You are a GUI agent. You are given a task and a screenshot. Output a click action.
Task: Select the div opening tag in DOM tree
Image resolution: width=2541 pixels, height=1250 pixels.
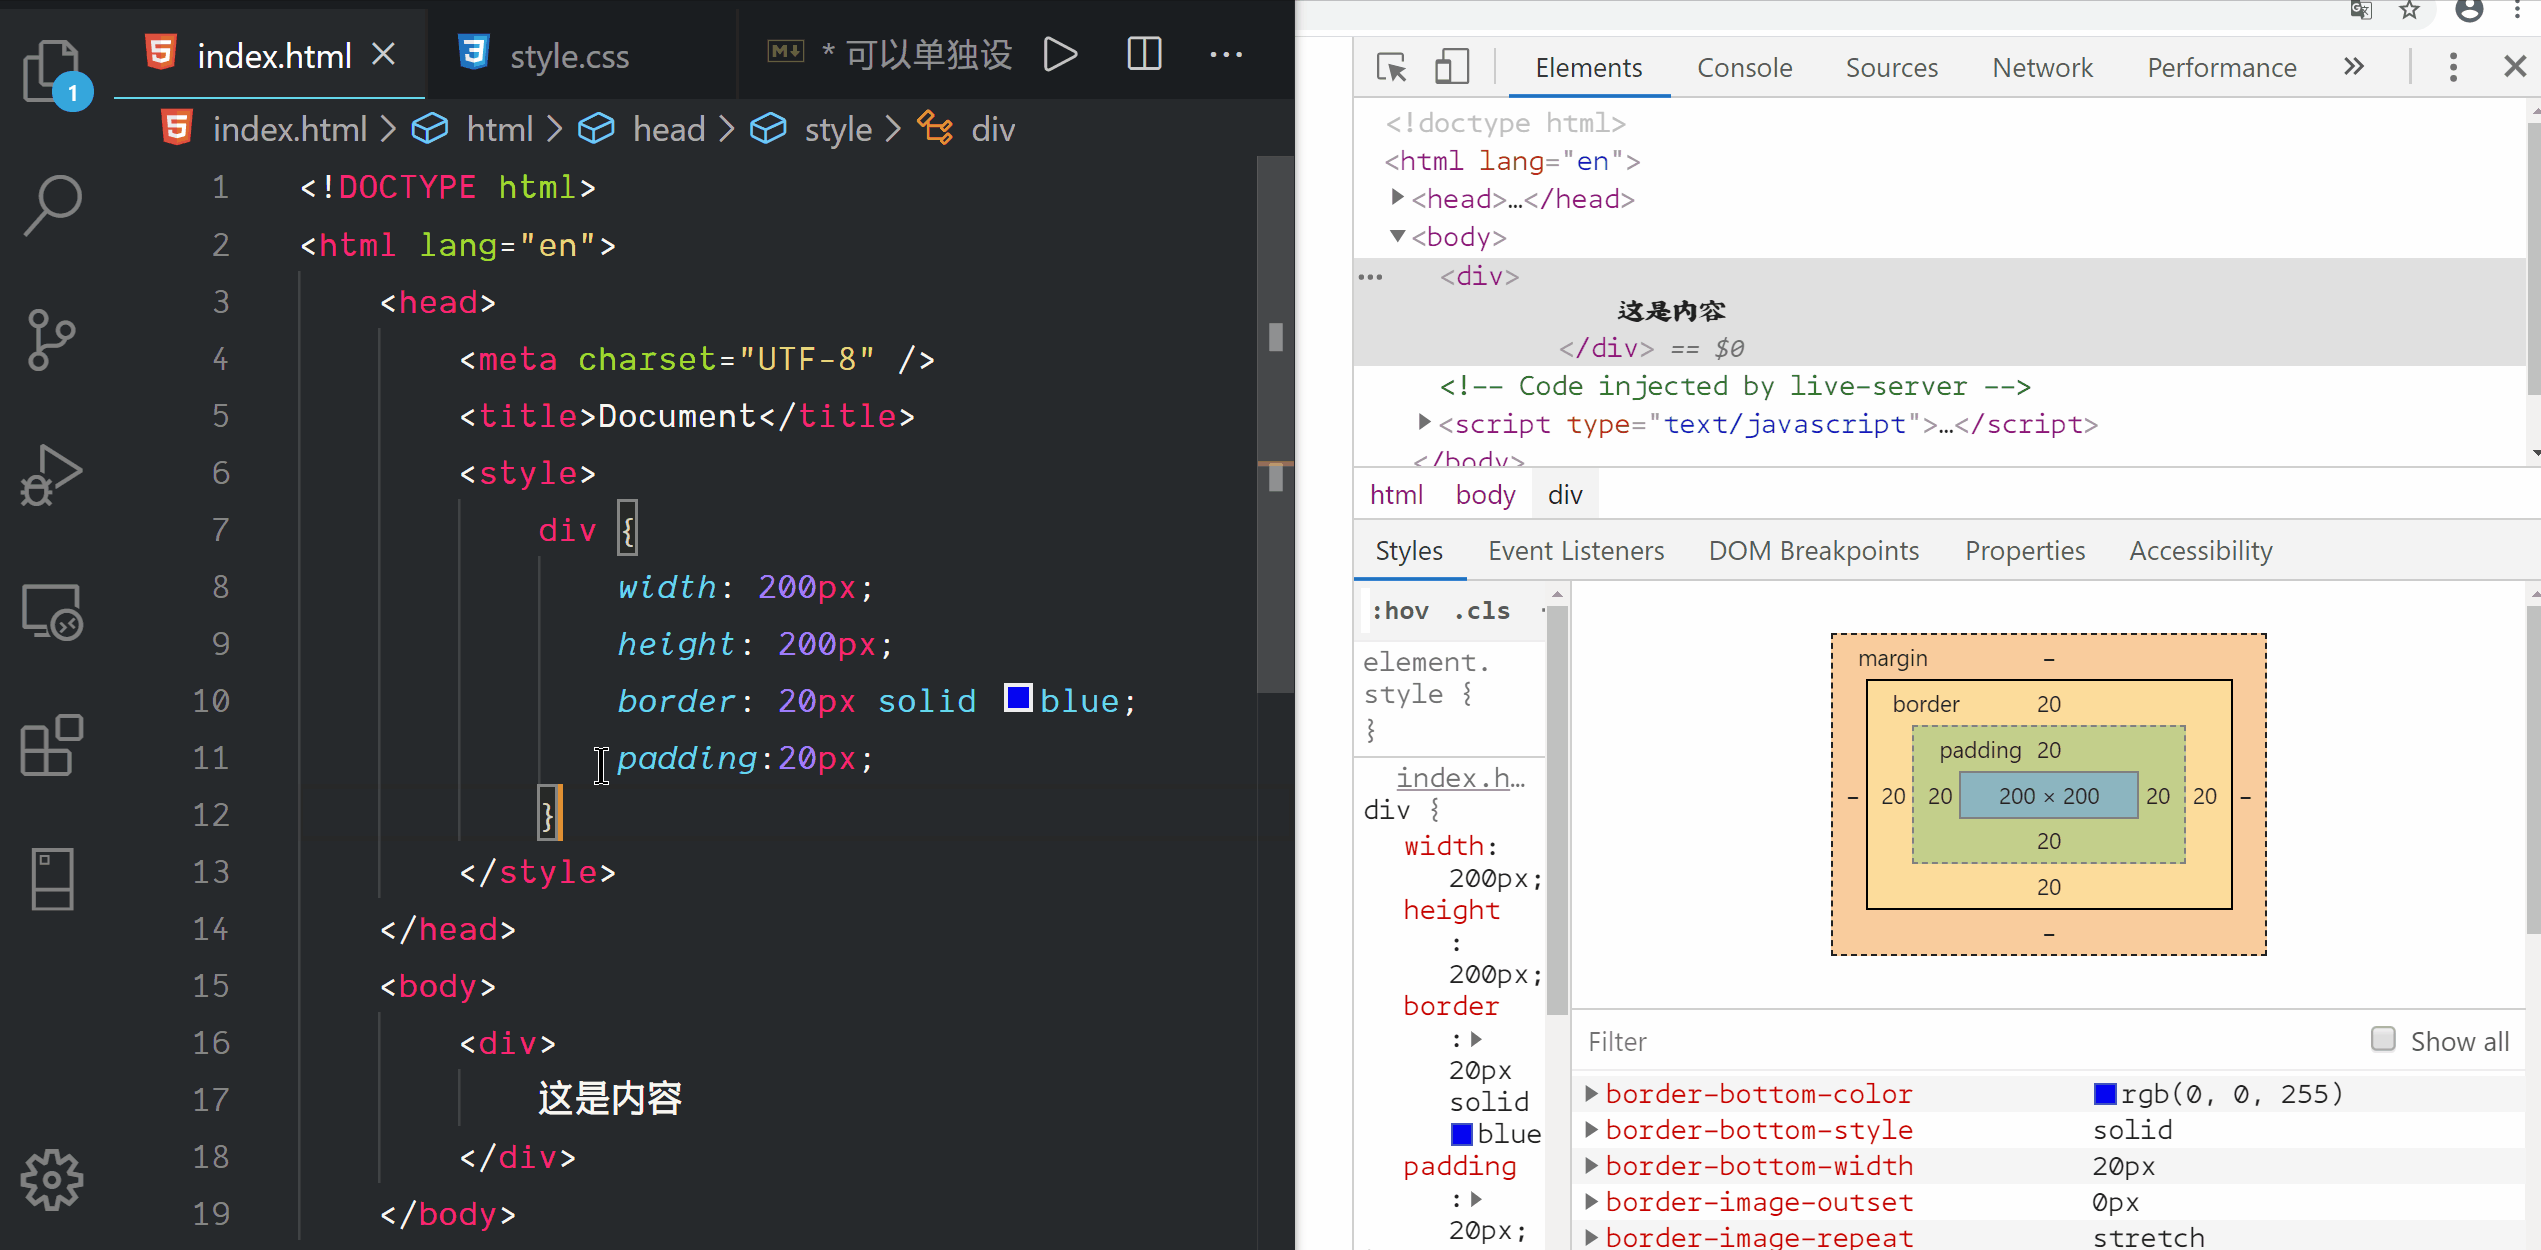coord(1479,277)
